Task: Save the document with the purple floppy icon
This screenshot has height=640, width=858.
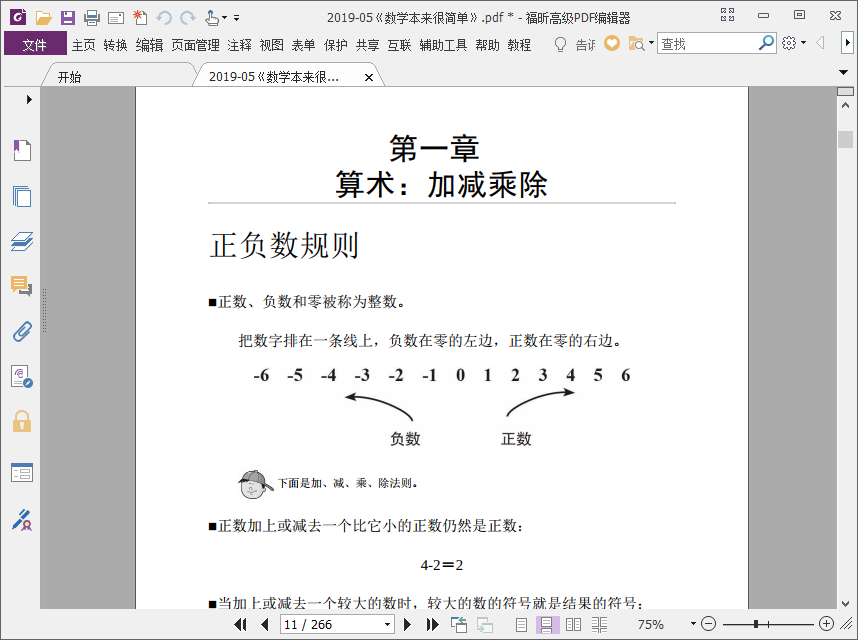Action: pos(68,18)
